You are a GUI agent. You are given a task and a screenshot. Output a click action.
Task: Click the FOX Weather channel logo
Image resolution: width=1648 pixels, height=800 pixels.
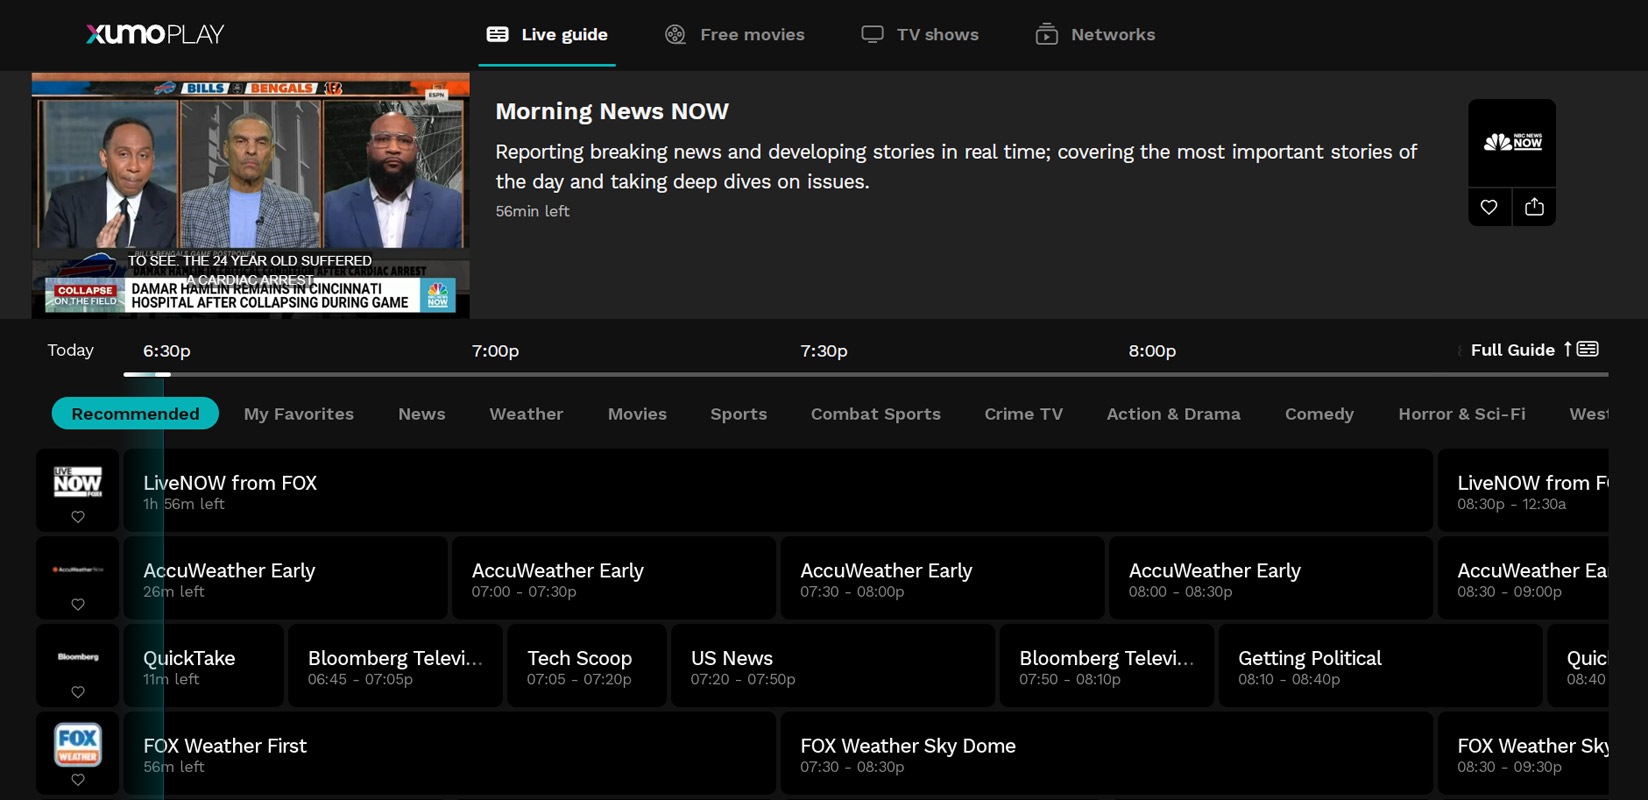coord(78,744)
